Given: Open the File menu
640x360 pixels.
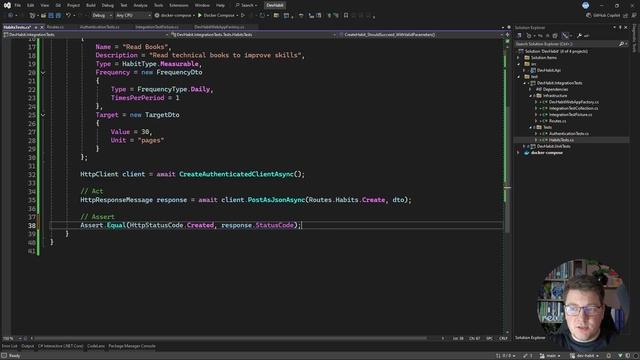Looking at the screenshot, I should tap(18, 5).
